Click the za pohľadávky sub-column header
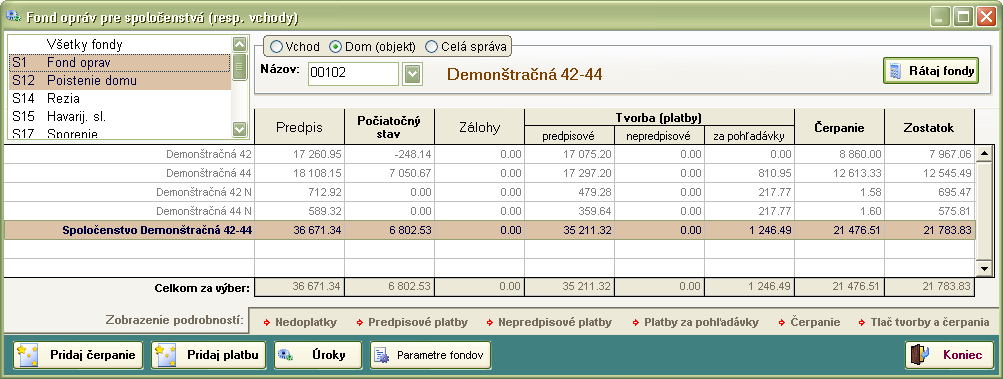Image resolution: width=1003 pixels, height=379 pixels. click(749, 135)
